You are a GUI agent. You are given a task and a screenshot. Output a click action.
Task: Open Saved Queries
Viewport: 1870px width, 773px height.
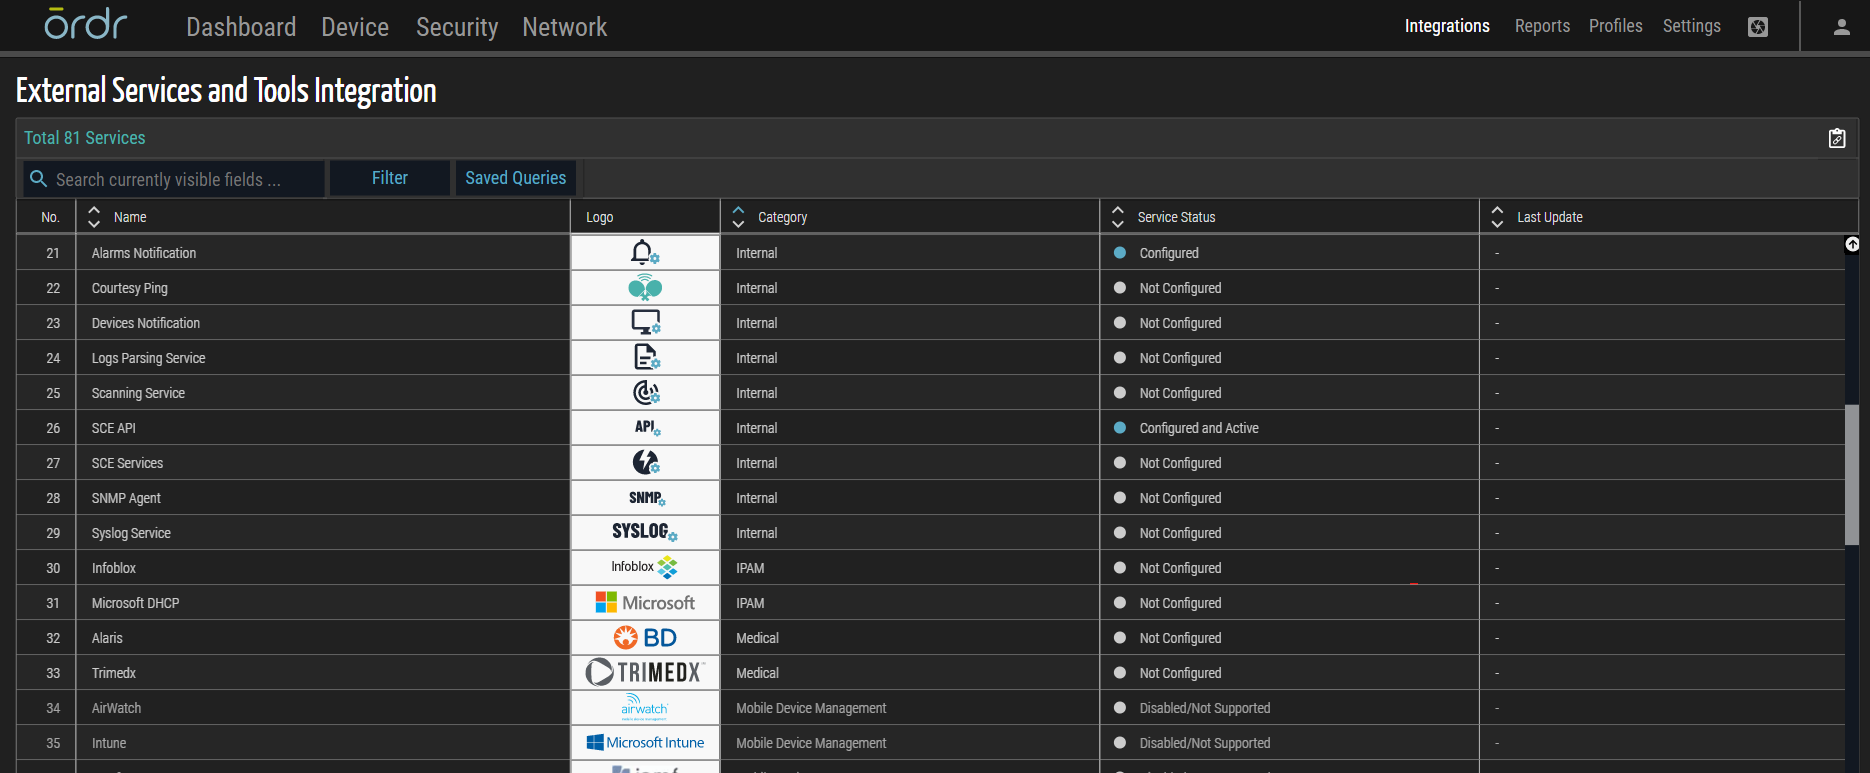515,178
